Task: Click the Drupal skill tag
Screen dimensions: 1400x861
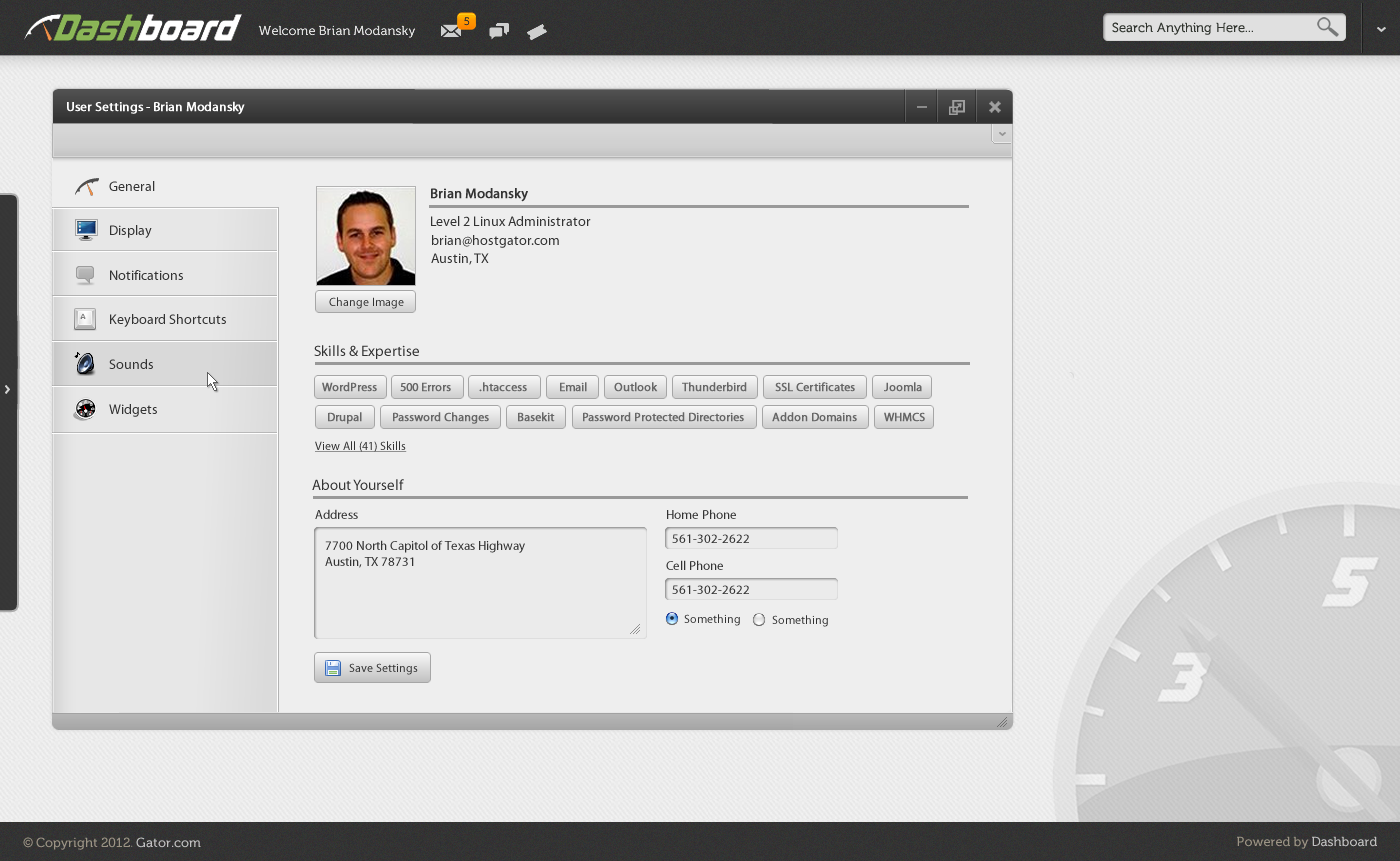Action: [345, 417]
